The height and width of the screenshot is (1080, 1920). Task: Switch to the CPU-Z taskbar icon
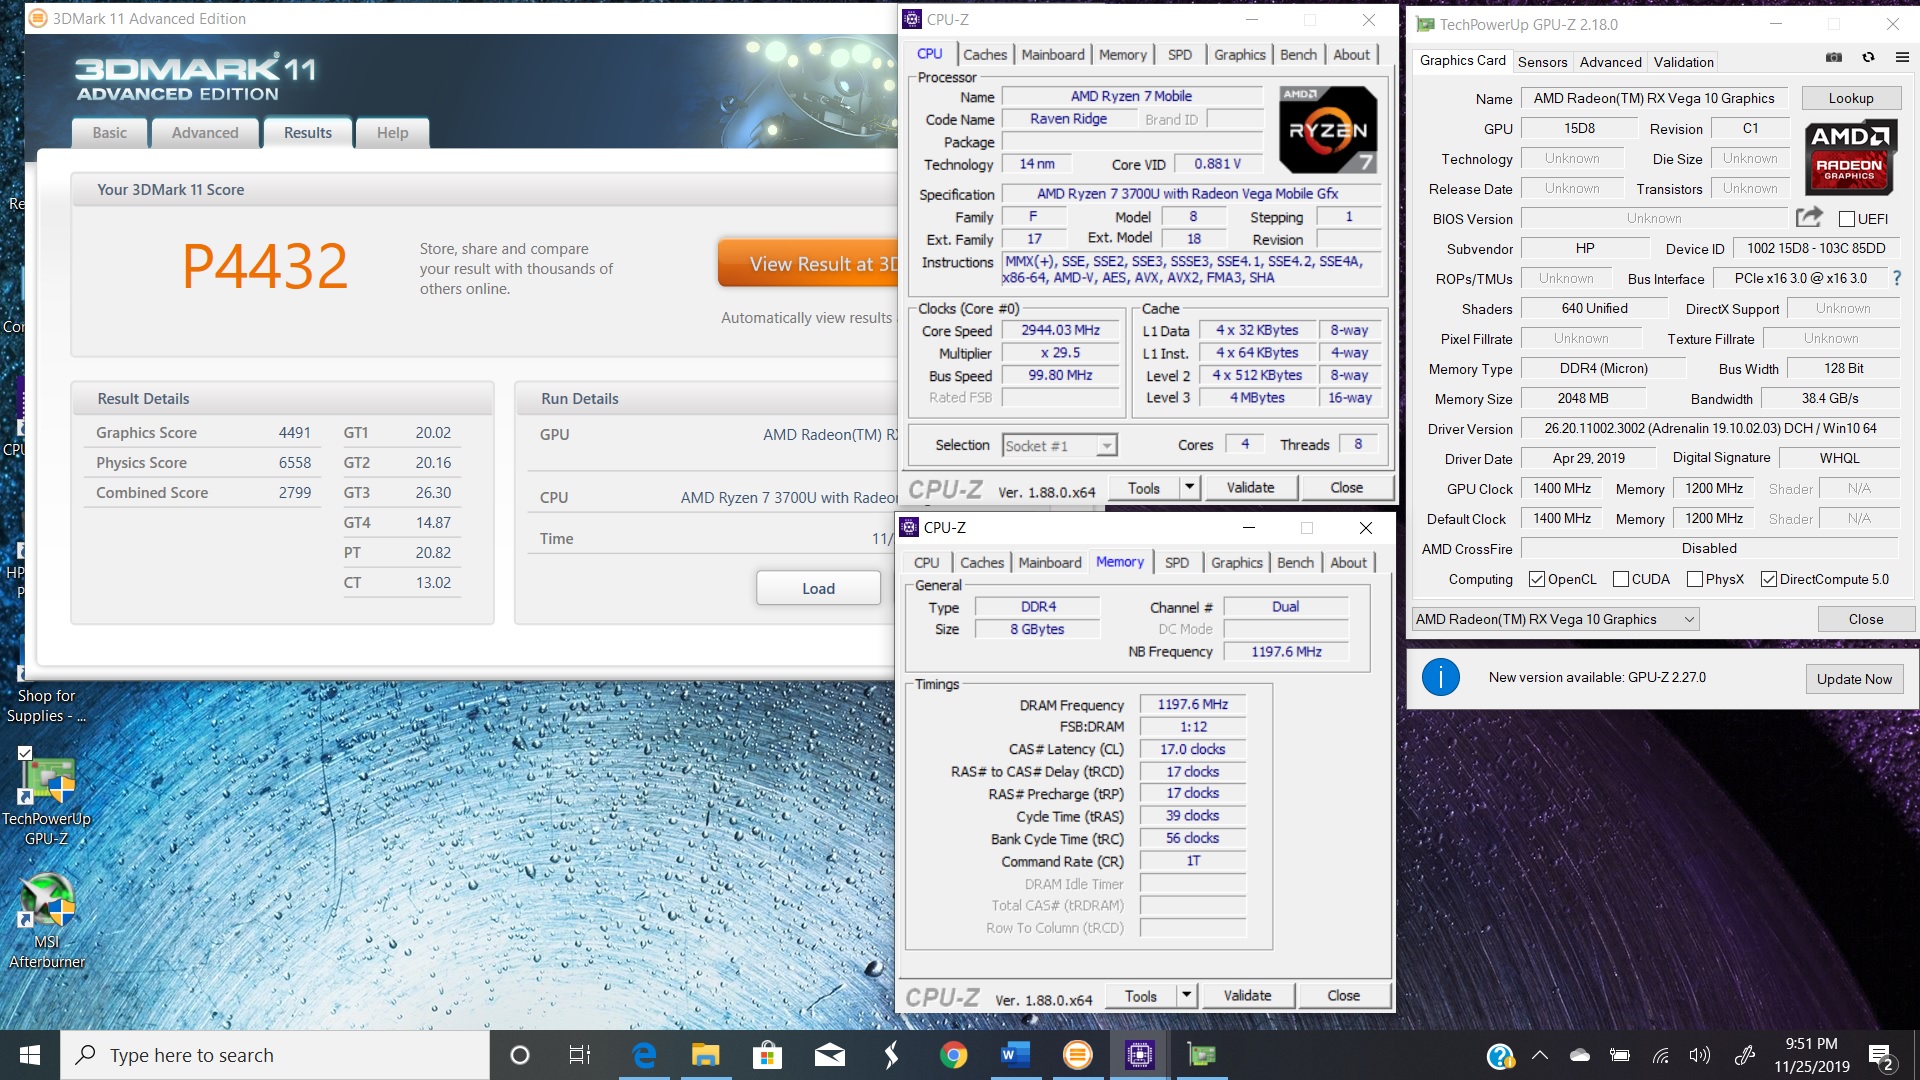(x=1139, y=1055)
